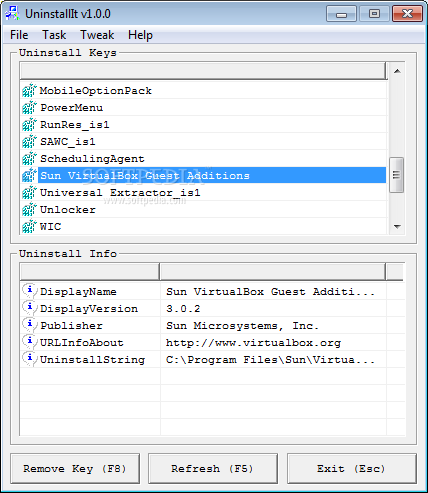This screenshot has height=493, width=428.
Task: Select the SchedulingAgent entry
Action: (x=92, y=159)
